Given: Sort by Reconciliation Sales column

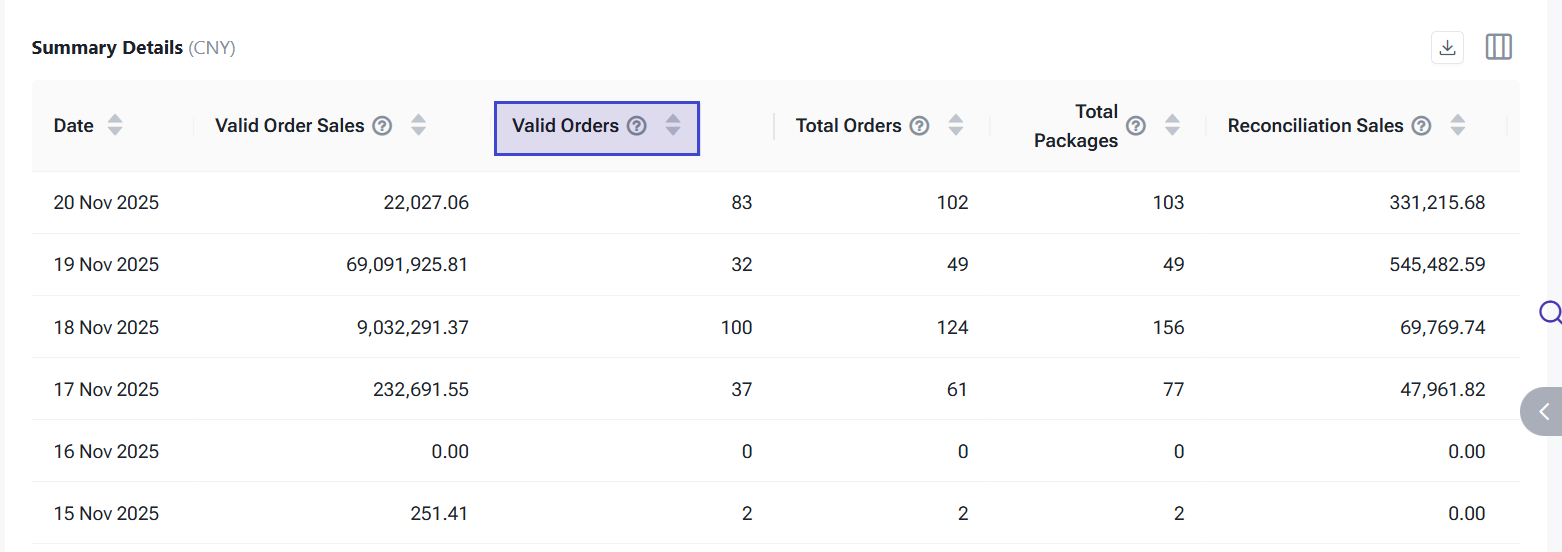Looking at the screenshot, I should click(x=1457, y=126).
